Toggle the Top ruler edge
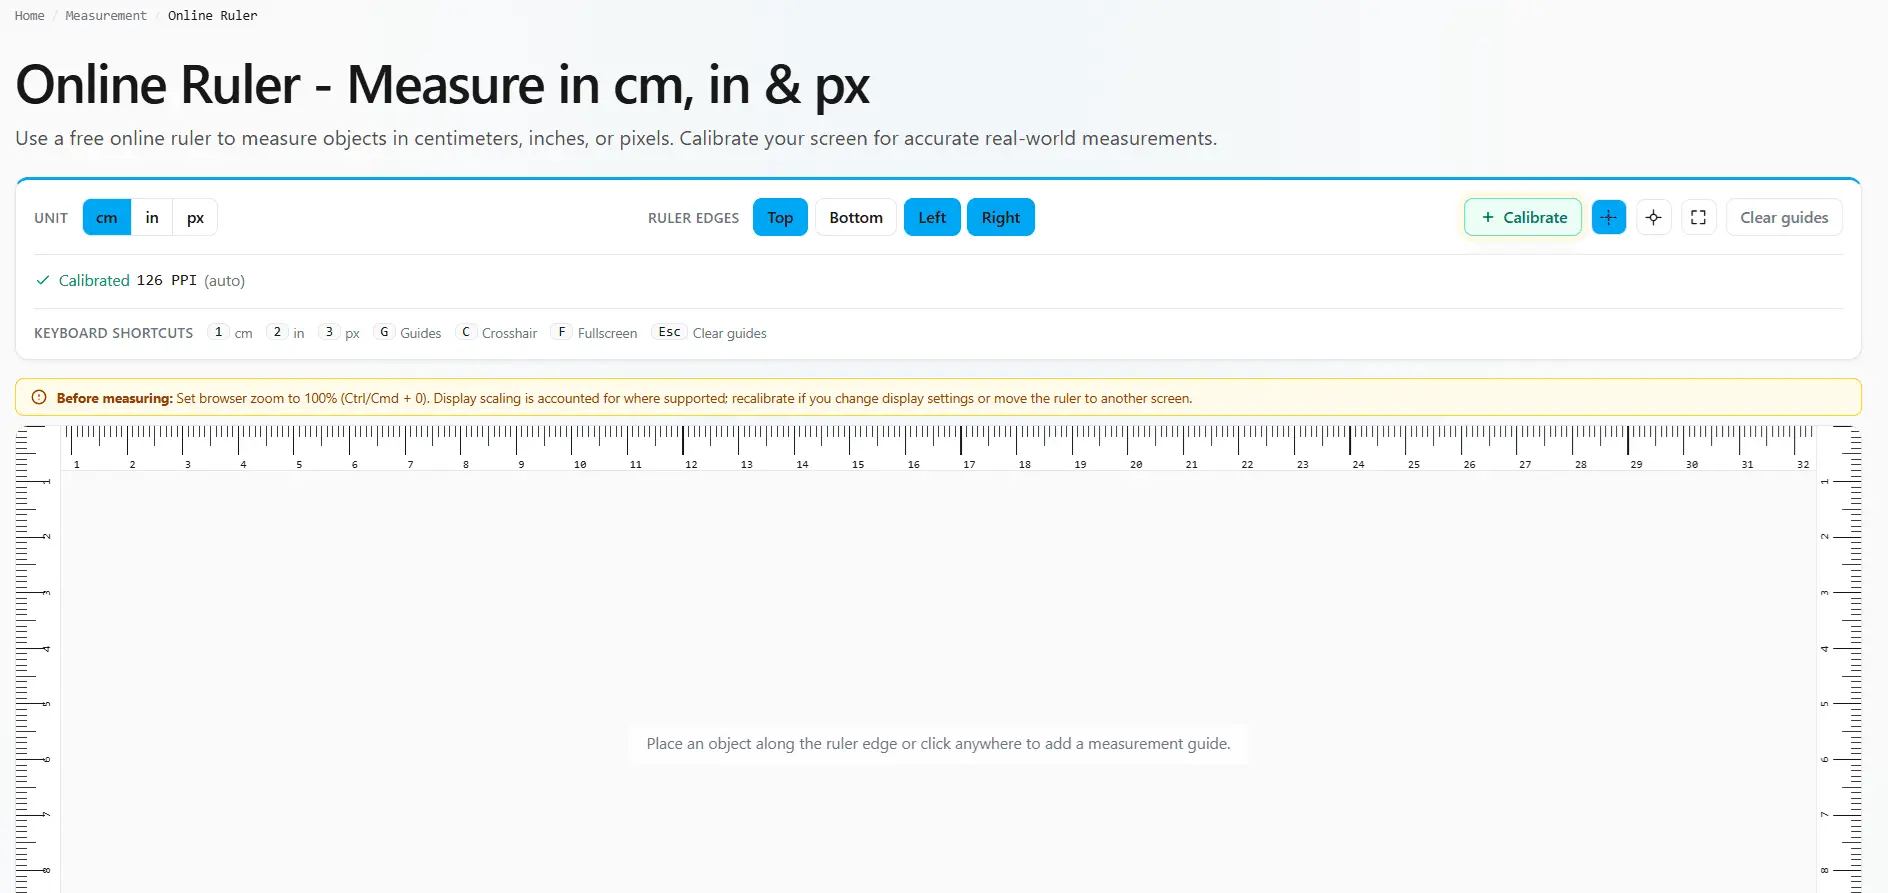The height and width of the screenshot is (893, 1888). point(780,217)
